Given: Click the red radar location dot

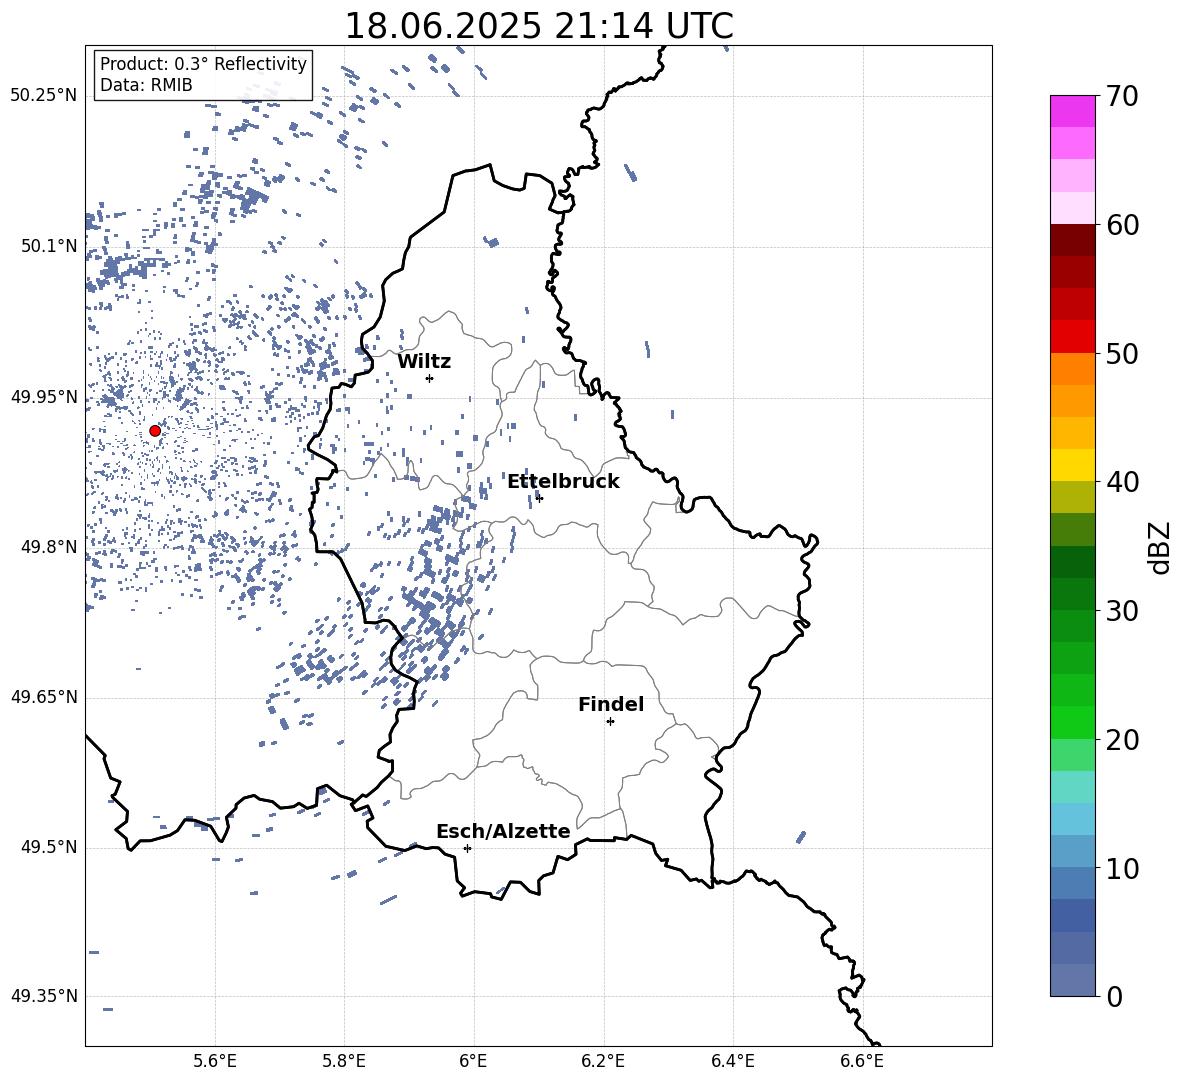Looking at the screenshot, I should coord(155,431).
